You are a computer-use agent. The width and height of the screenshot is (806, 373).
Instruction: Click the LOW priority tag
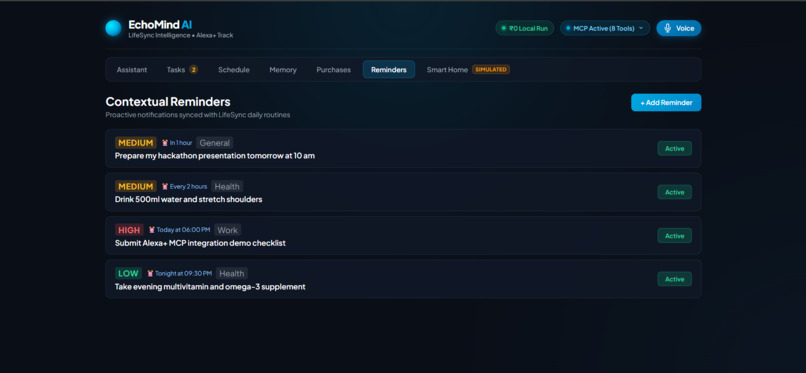(x=129, y=273)
